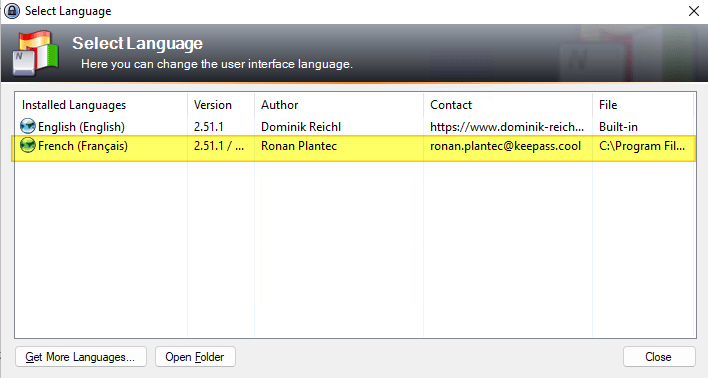This screenshot has height=378, width=708.
Task: Click the Dominik Reichl author cell
Action: click(x=301, y=127)
